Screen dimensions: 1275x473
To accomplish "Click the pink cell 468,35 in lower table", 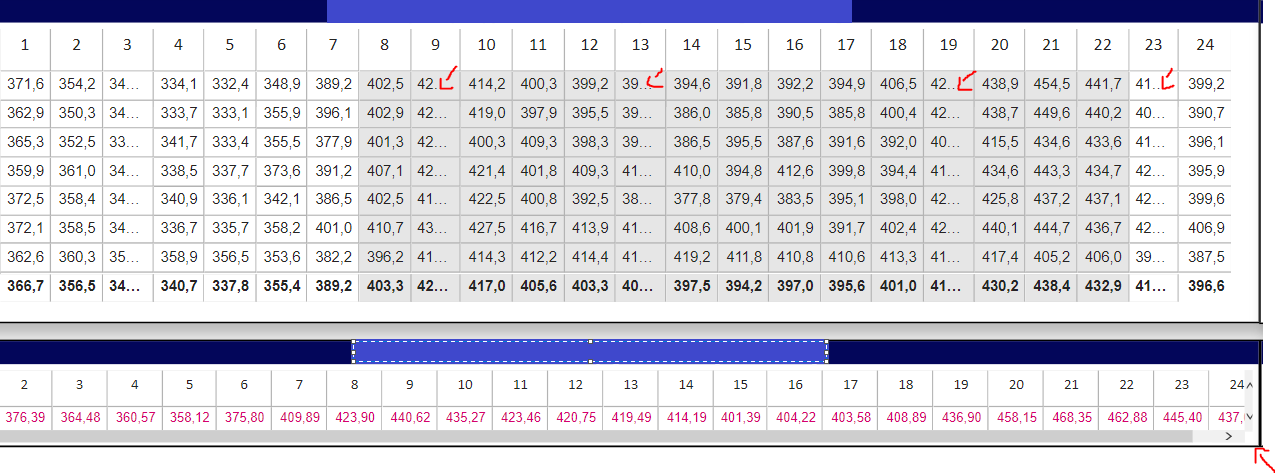I will coord(1070,417).
